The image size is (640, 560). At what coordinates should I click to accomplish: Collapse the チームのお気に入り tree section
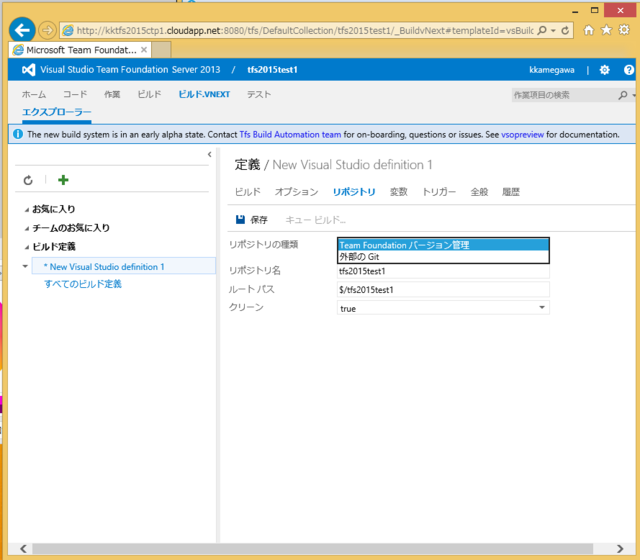[27, 229]
